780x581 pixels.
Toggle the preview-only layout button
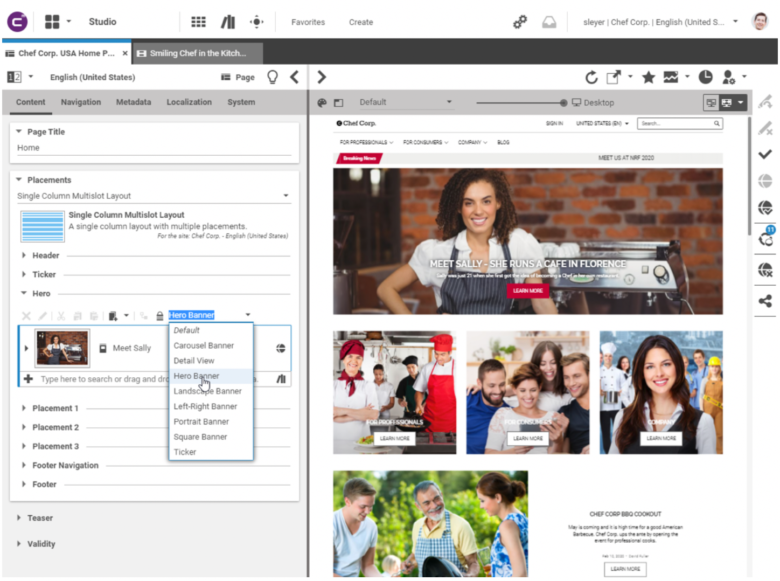tap(727, 102)
